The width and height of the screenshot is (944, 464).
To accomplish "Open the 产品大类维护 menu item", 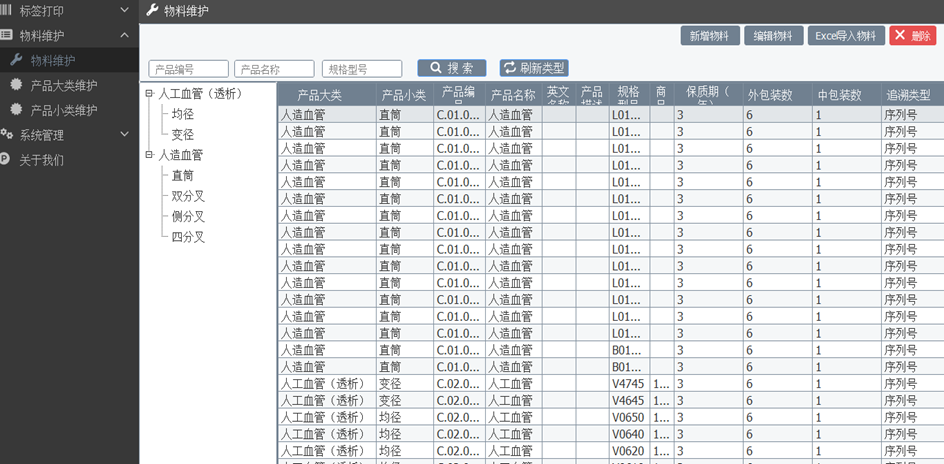I will click(x=64, y=85).
